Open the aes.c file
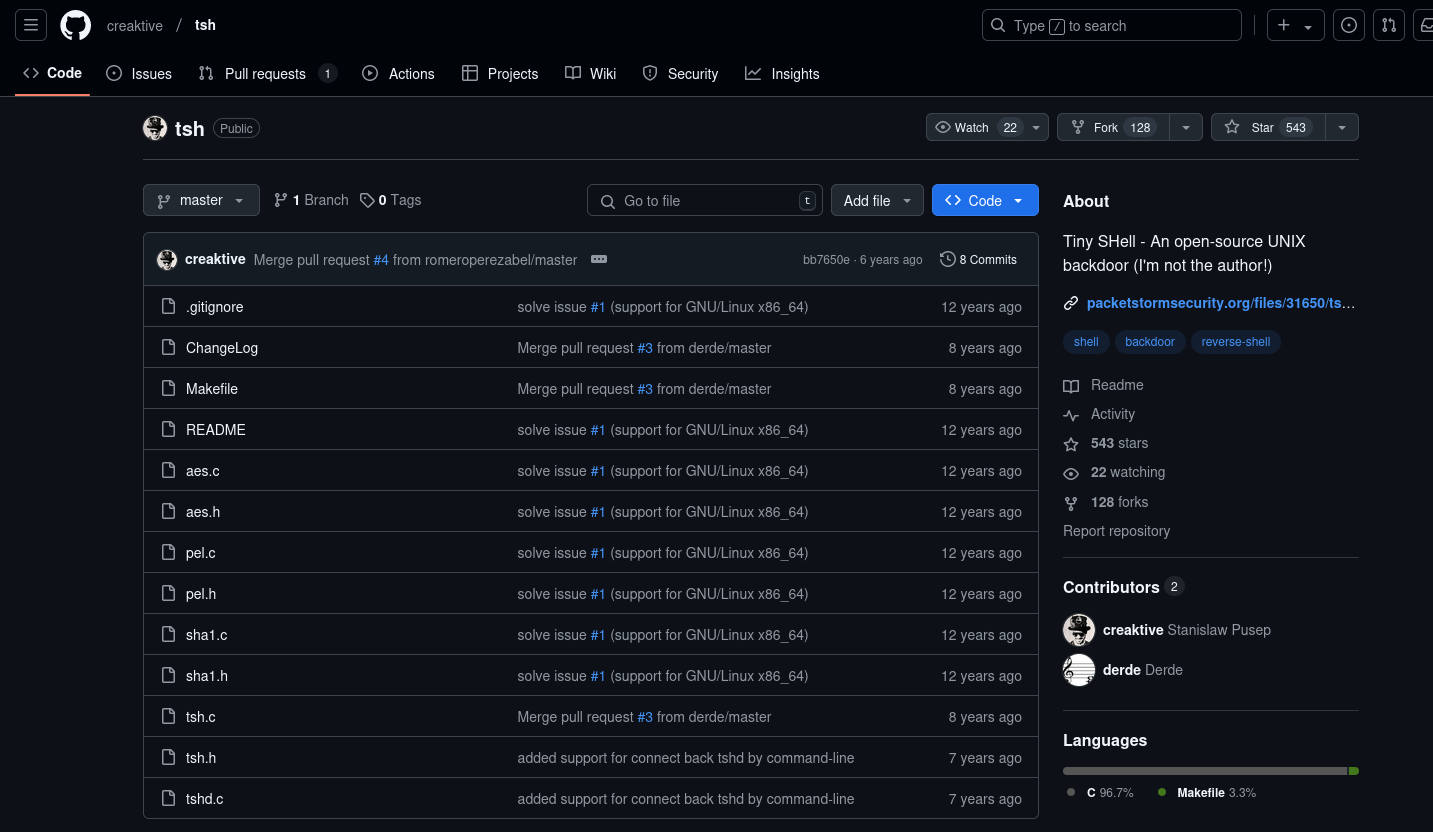 pos(203,471)
